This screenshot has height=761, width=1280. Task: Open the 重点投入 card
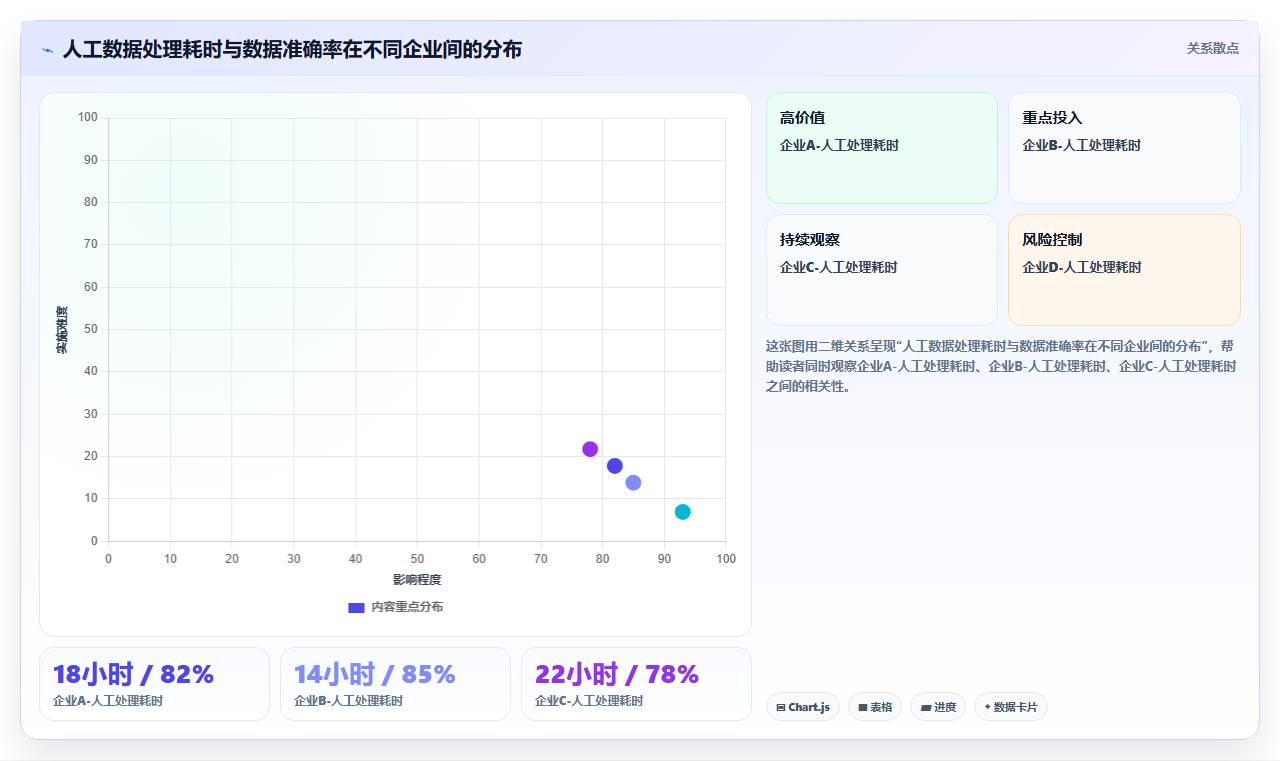coord(1124,148)
